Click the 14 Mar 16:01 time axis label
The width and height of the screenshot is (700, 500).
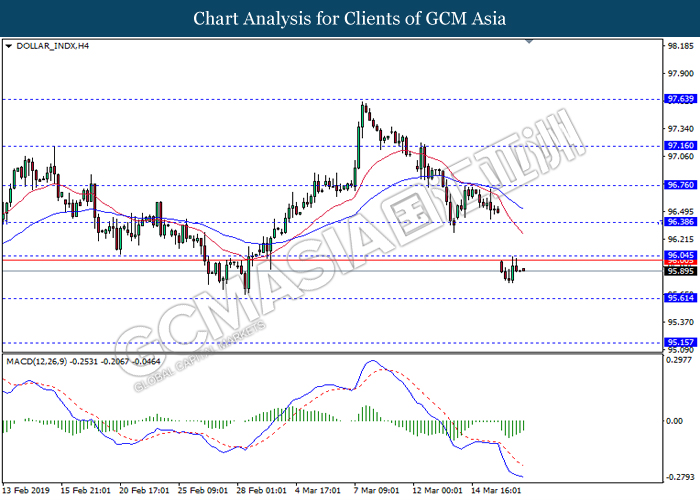(496, 490)
